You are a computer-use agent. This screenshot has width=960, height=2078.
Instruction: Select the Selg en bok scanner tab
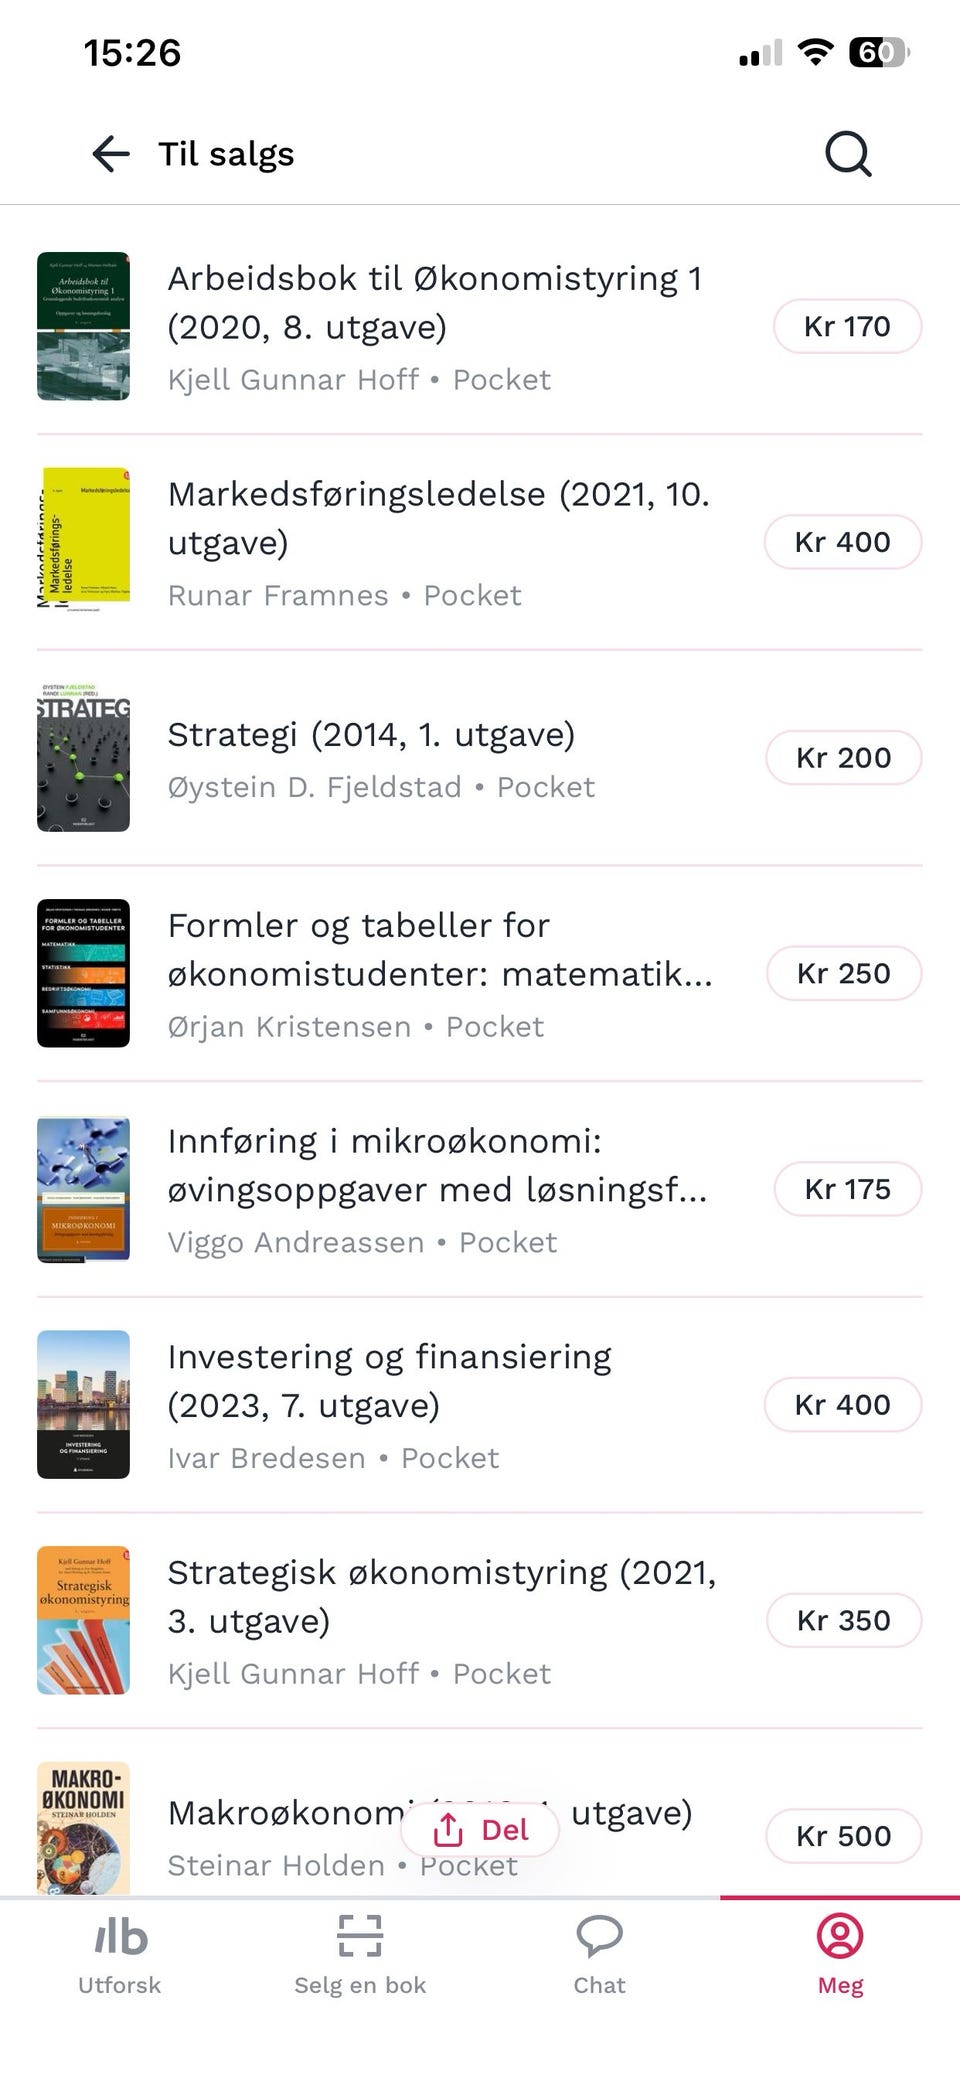click(360, 1956)
